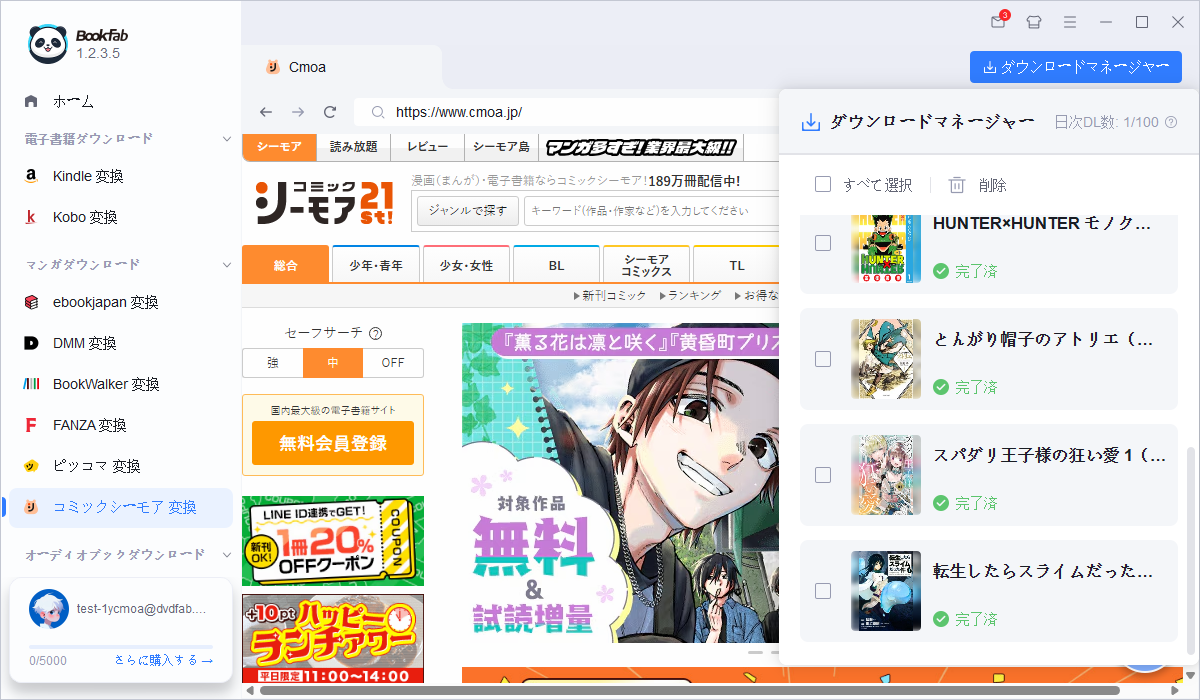Click 完了済 check icon for HUNTER×HUNTER

click(x=941, y=271)
